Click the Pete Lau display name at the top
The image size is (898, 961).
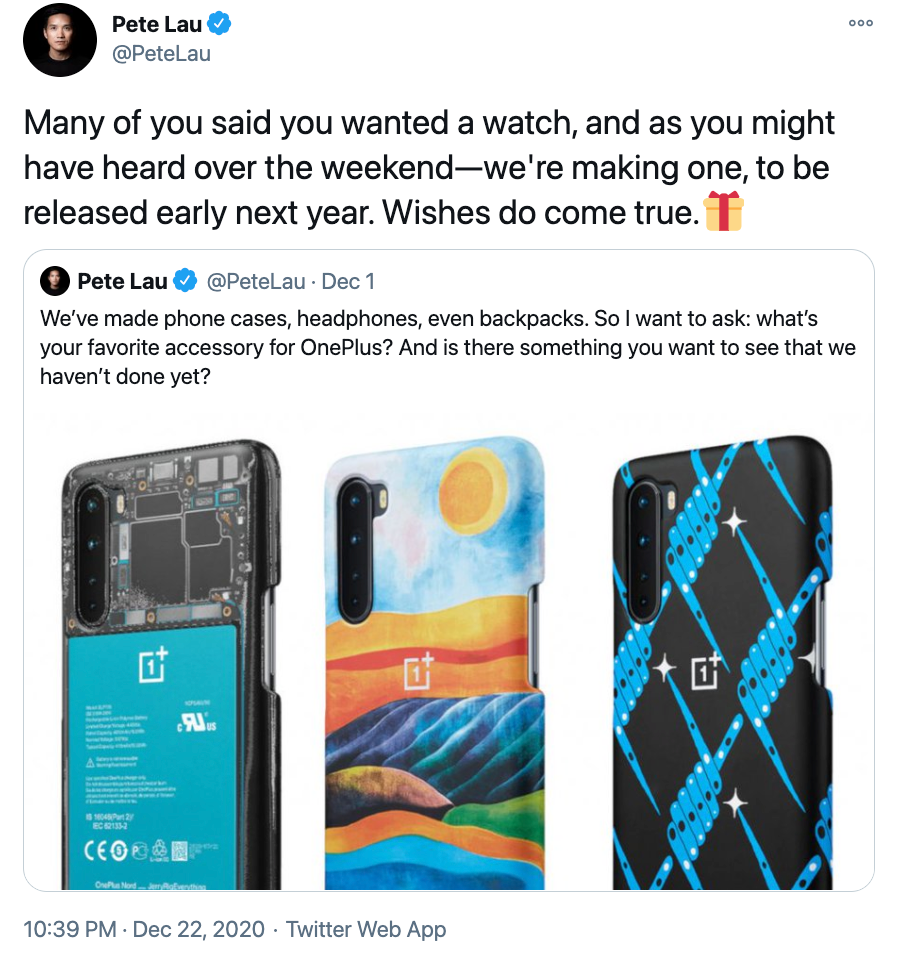[157, 24]
